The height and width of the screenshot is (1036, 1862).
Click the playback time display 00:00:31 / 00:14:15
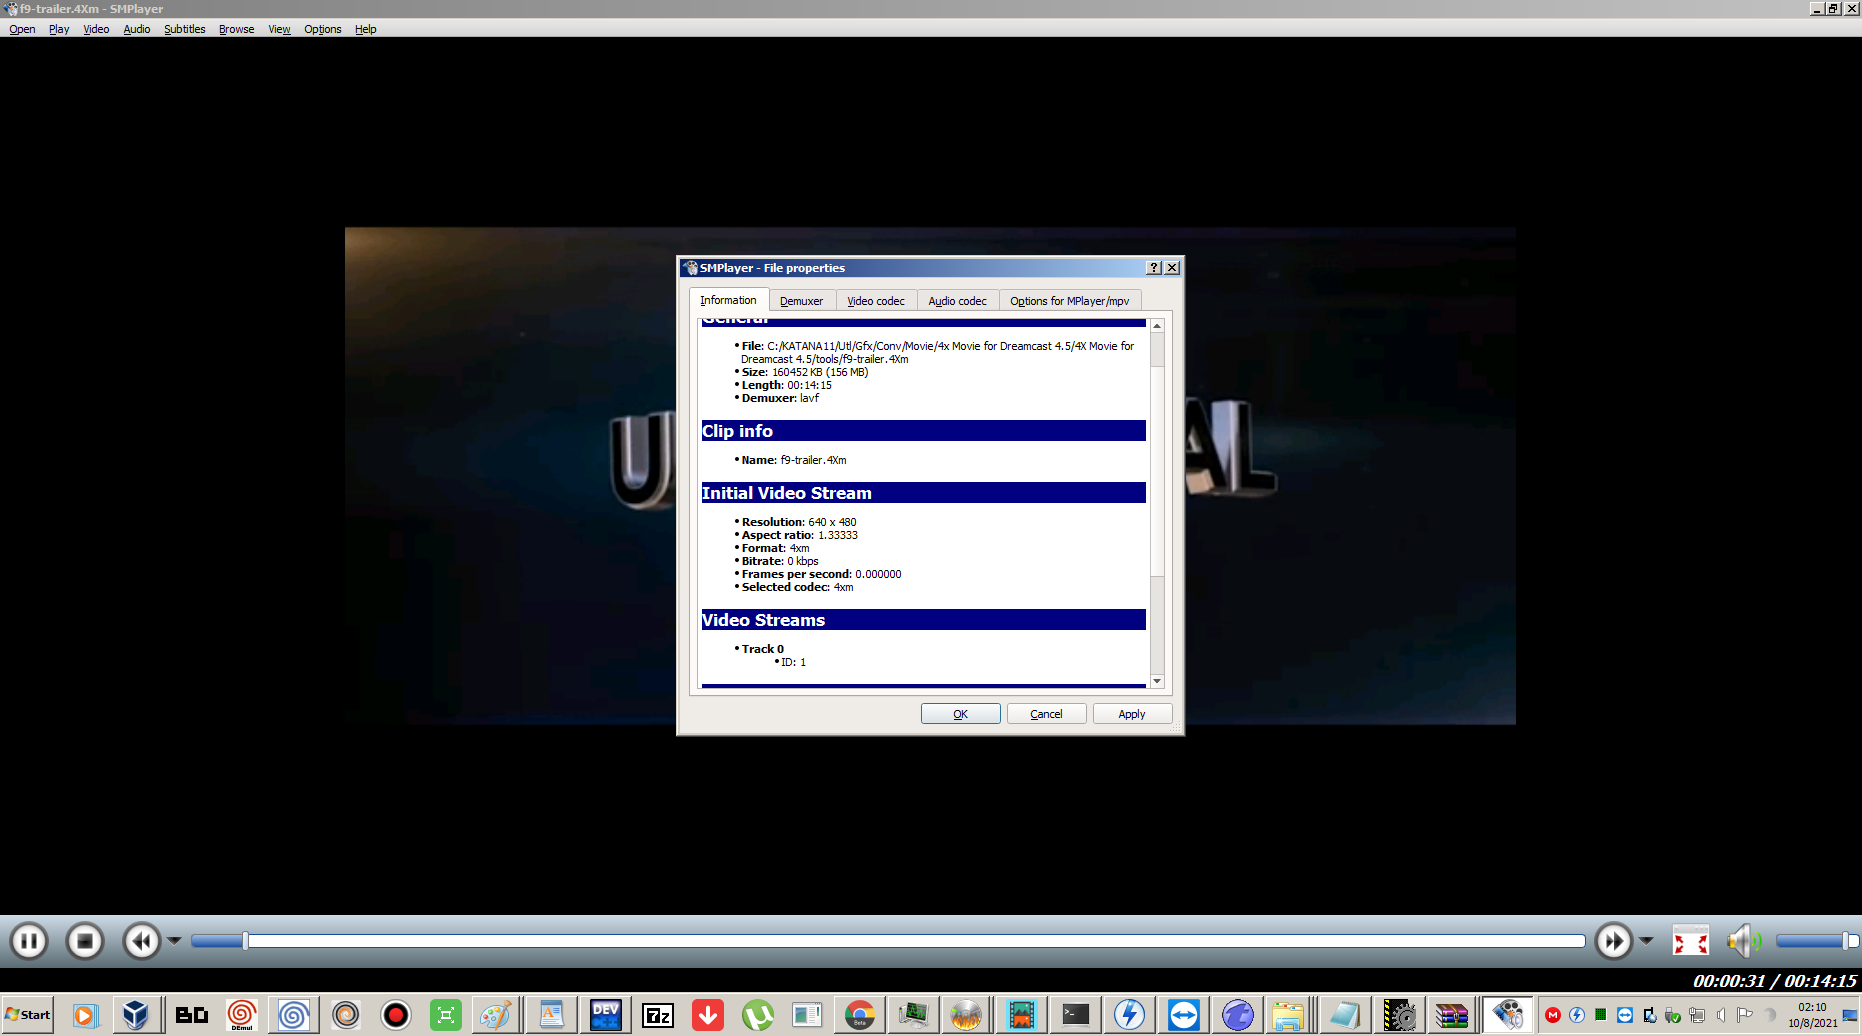click(1774, 981)
